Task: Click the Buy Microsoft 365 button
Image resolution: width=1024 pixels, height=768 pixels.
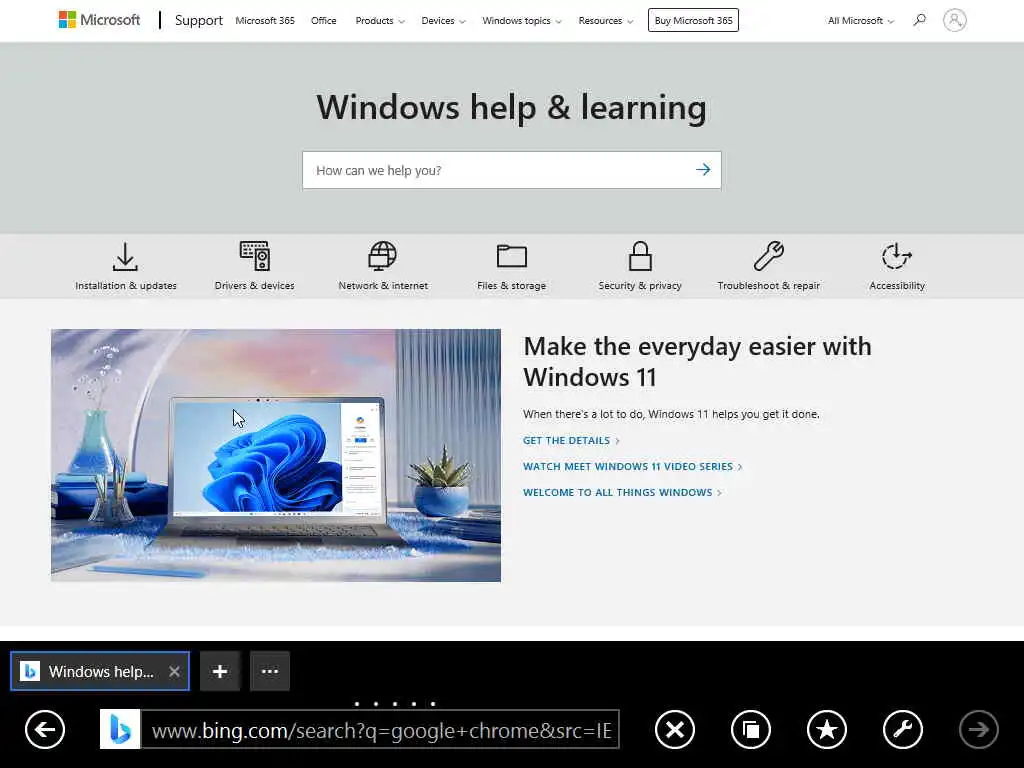Action: point(693,20)
